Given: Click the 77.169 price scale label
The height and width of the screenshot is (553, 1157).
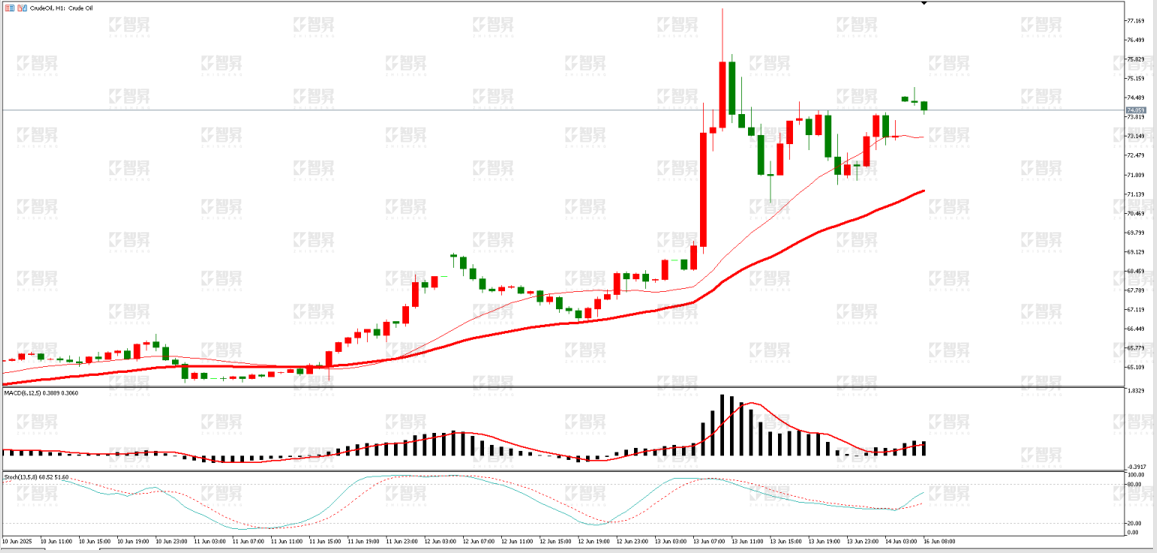Looking at the screenshot, I should tap(1135, 21).
